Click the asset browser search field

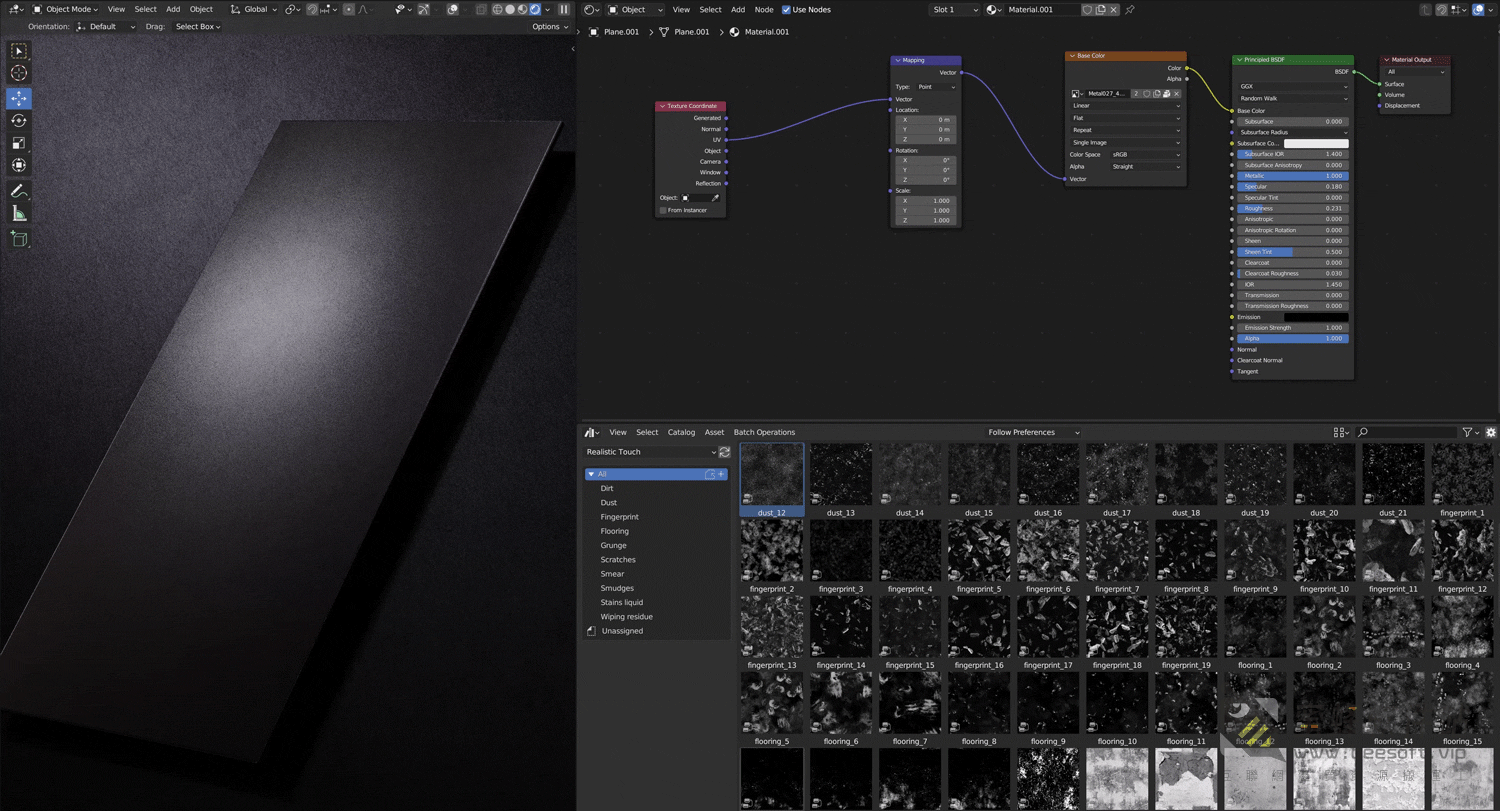pyautogui.click(x=1407, y=432)
